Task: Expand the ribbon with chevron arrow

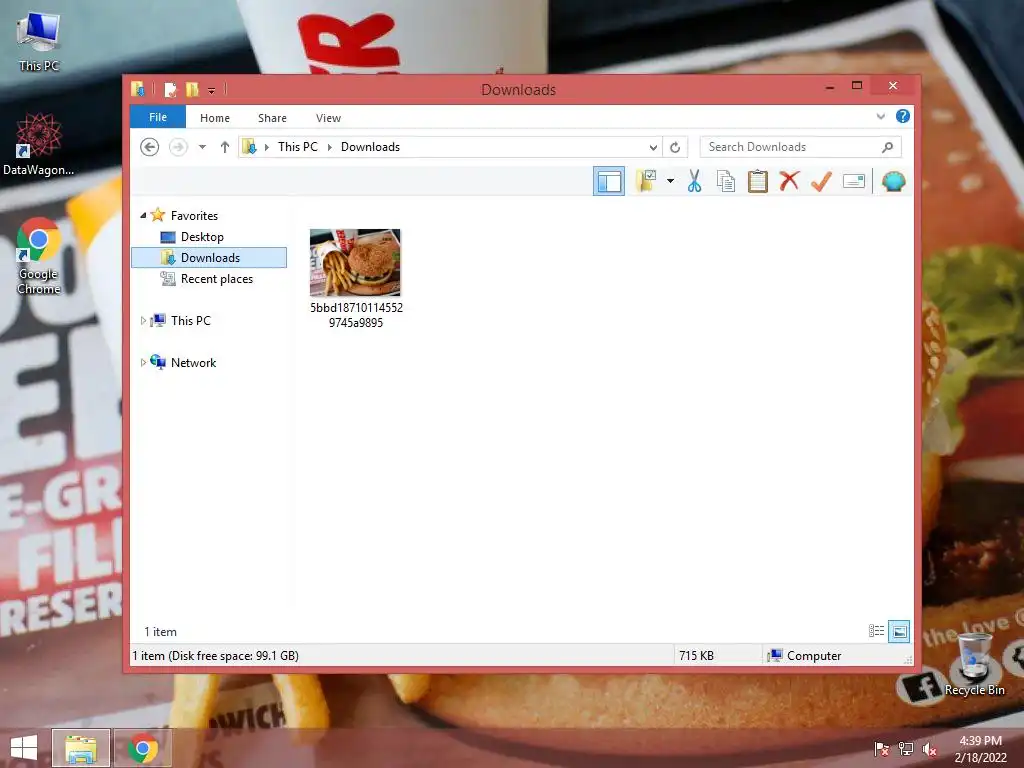Action: click(x=880, y=117)
